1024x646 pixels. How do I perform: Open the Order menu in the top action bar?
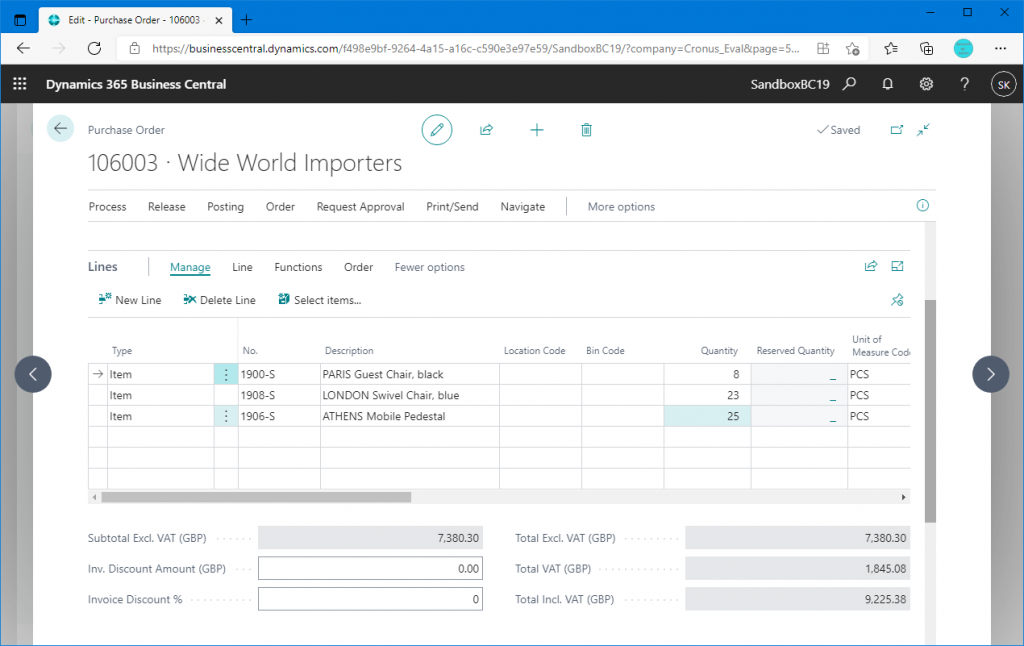(x=280, y=206)
